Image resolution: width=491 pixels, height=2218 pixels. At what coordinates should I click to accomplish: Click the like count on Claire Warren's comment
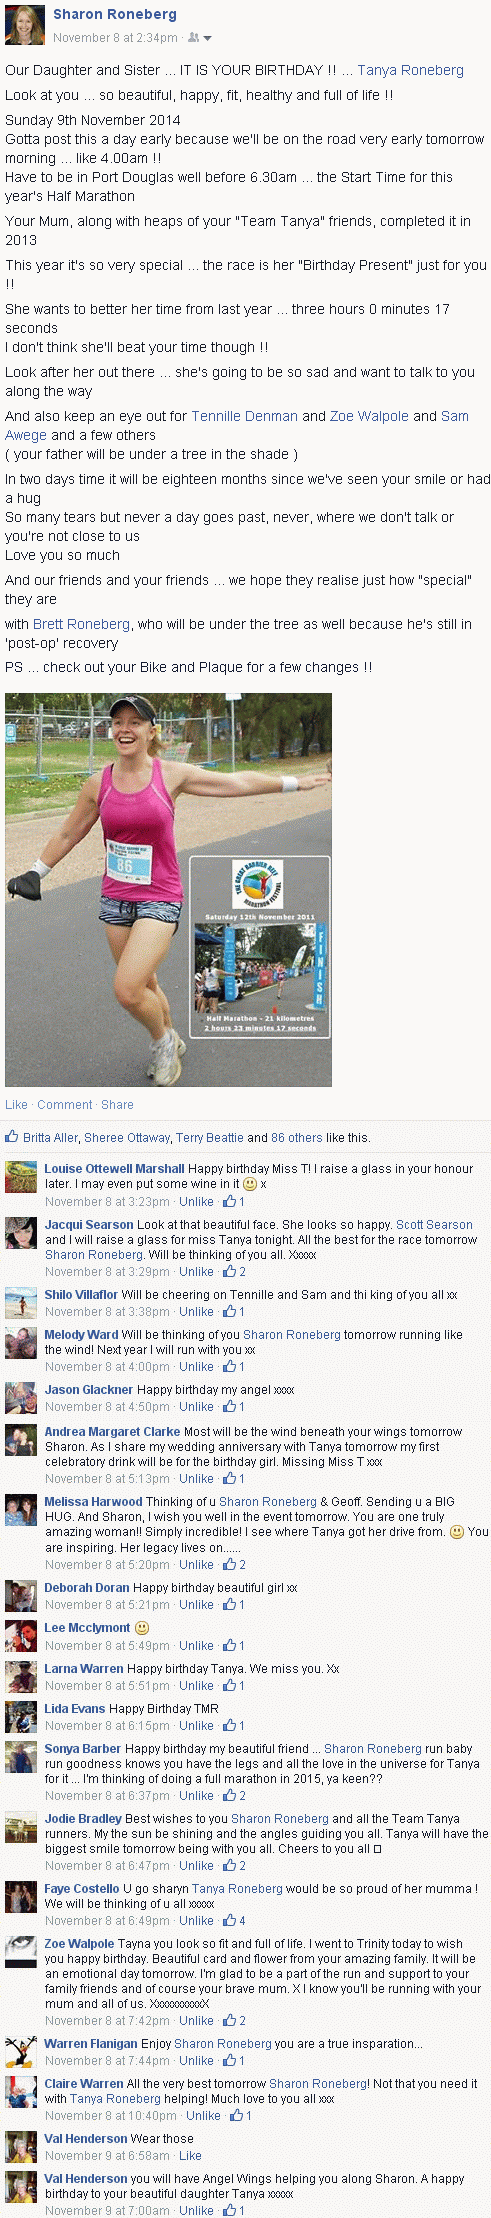[241, 2115]
